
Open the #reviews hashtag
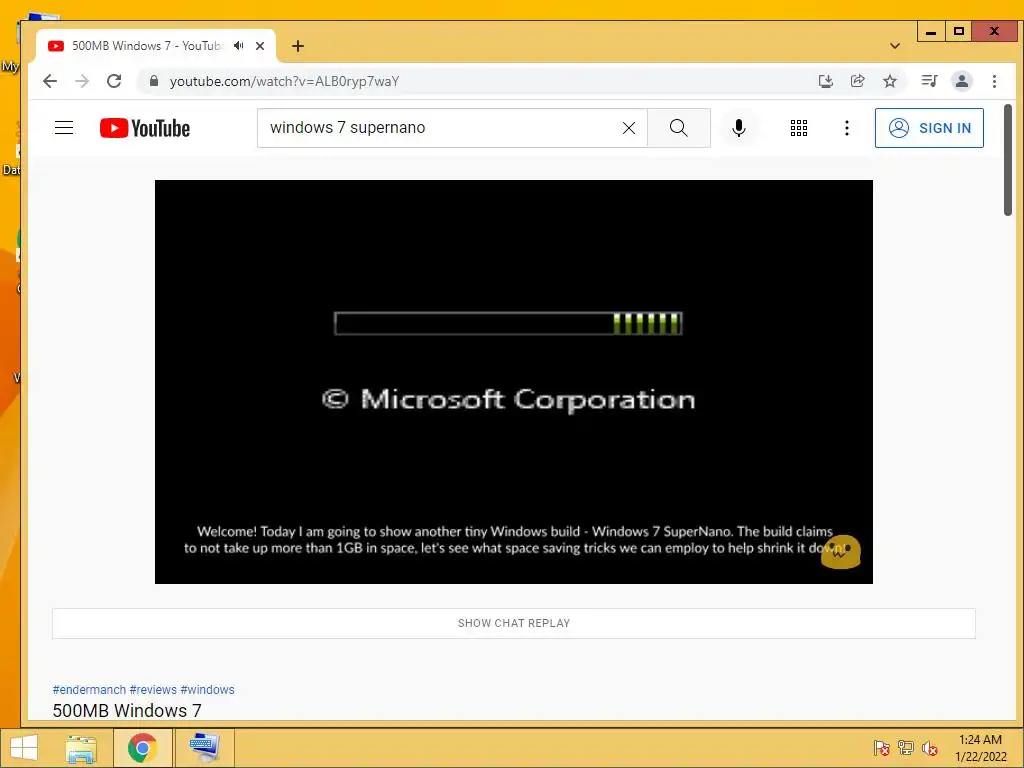153,690
